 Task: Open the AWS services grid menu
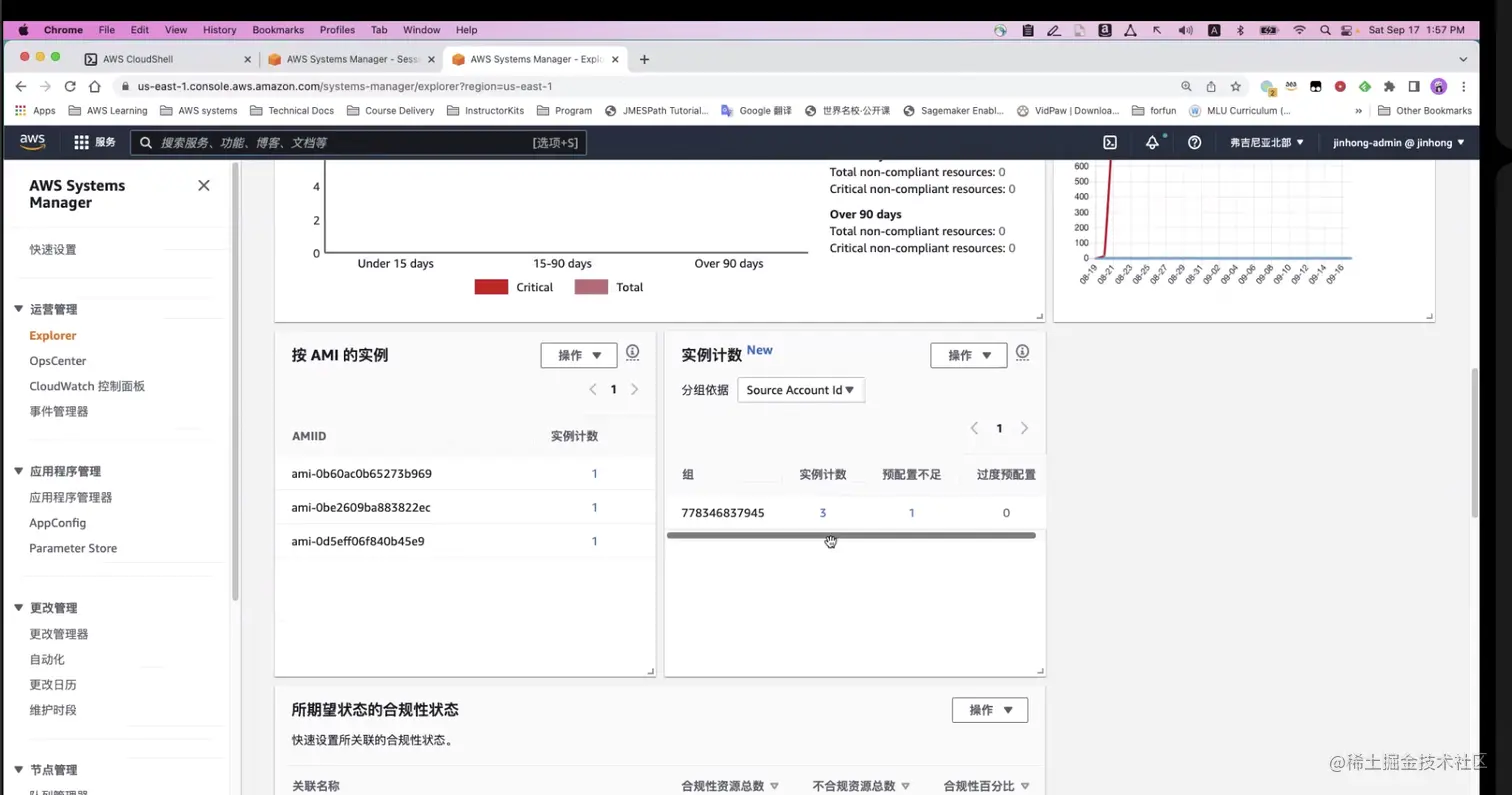coord(82,143)
